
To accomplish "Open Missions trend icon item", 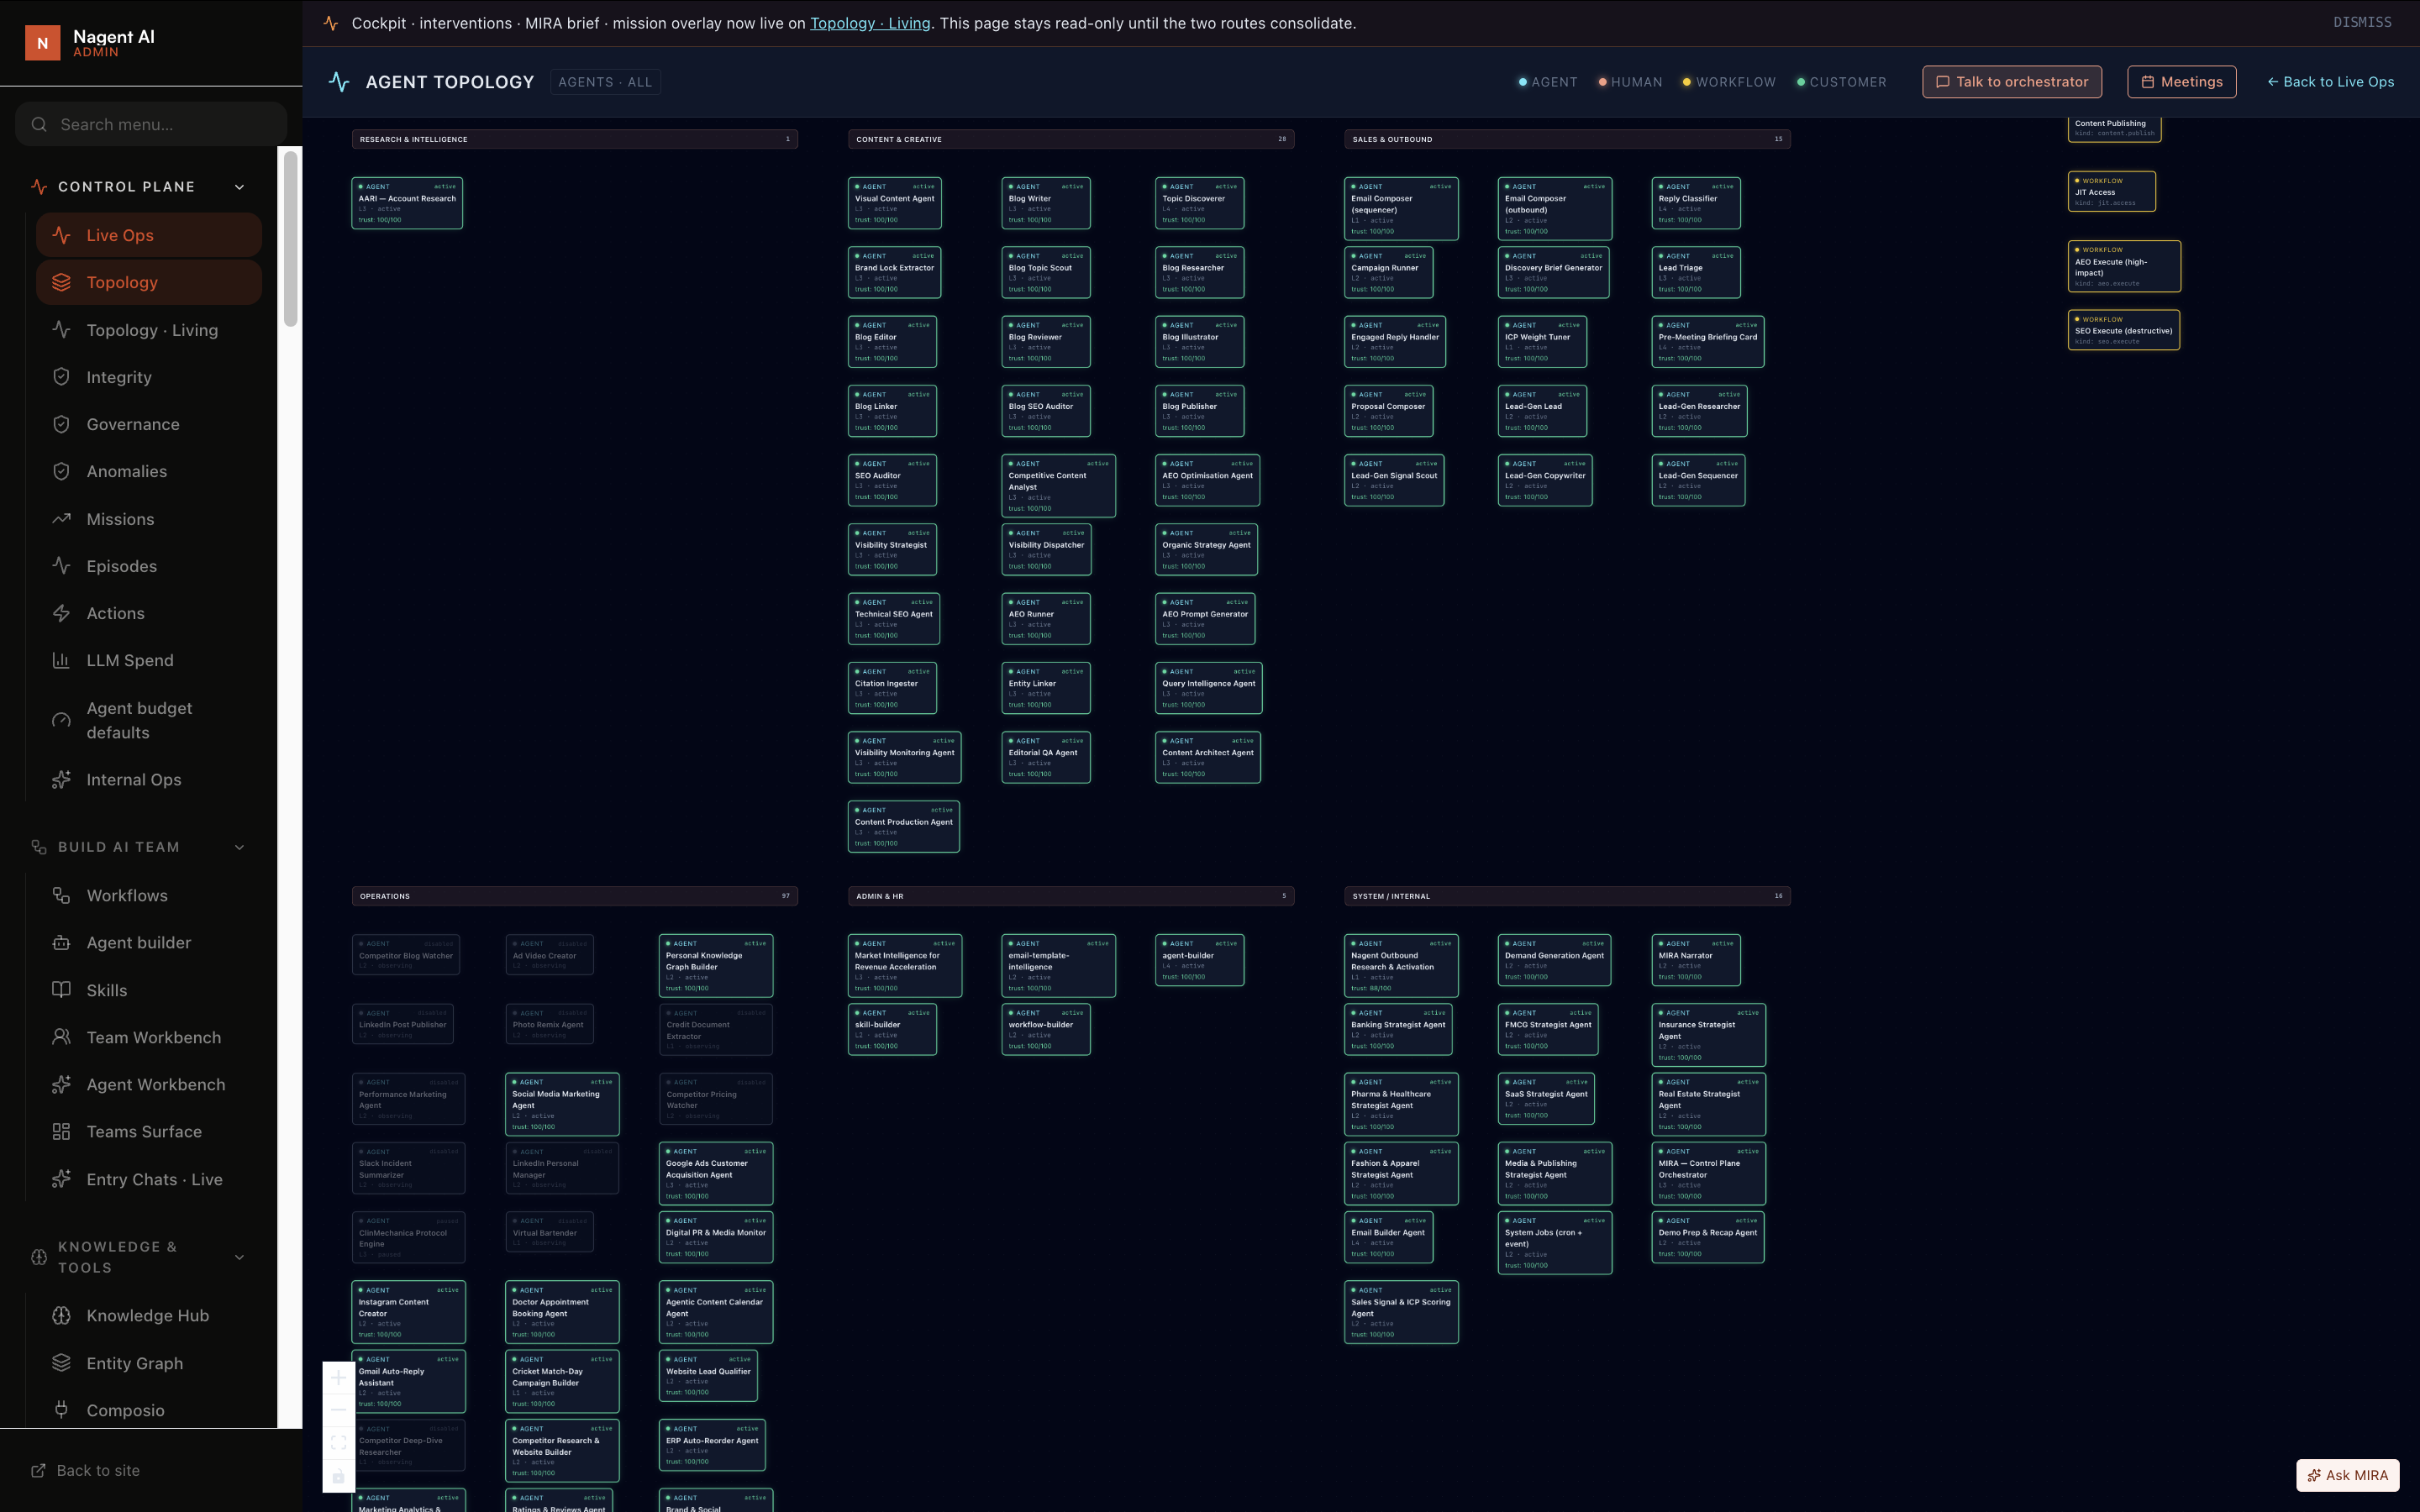I will (149, 519).
